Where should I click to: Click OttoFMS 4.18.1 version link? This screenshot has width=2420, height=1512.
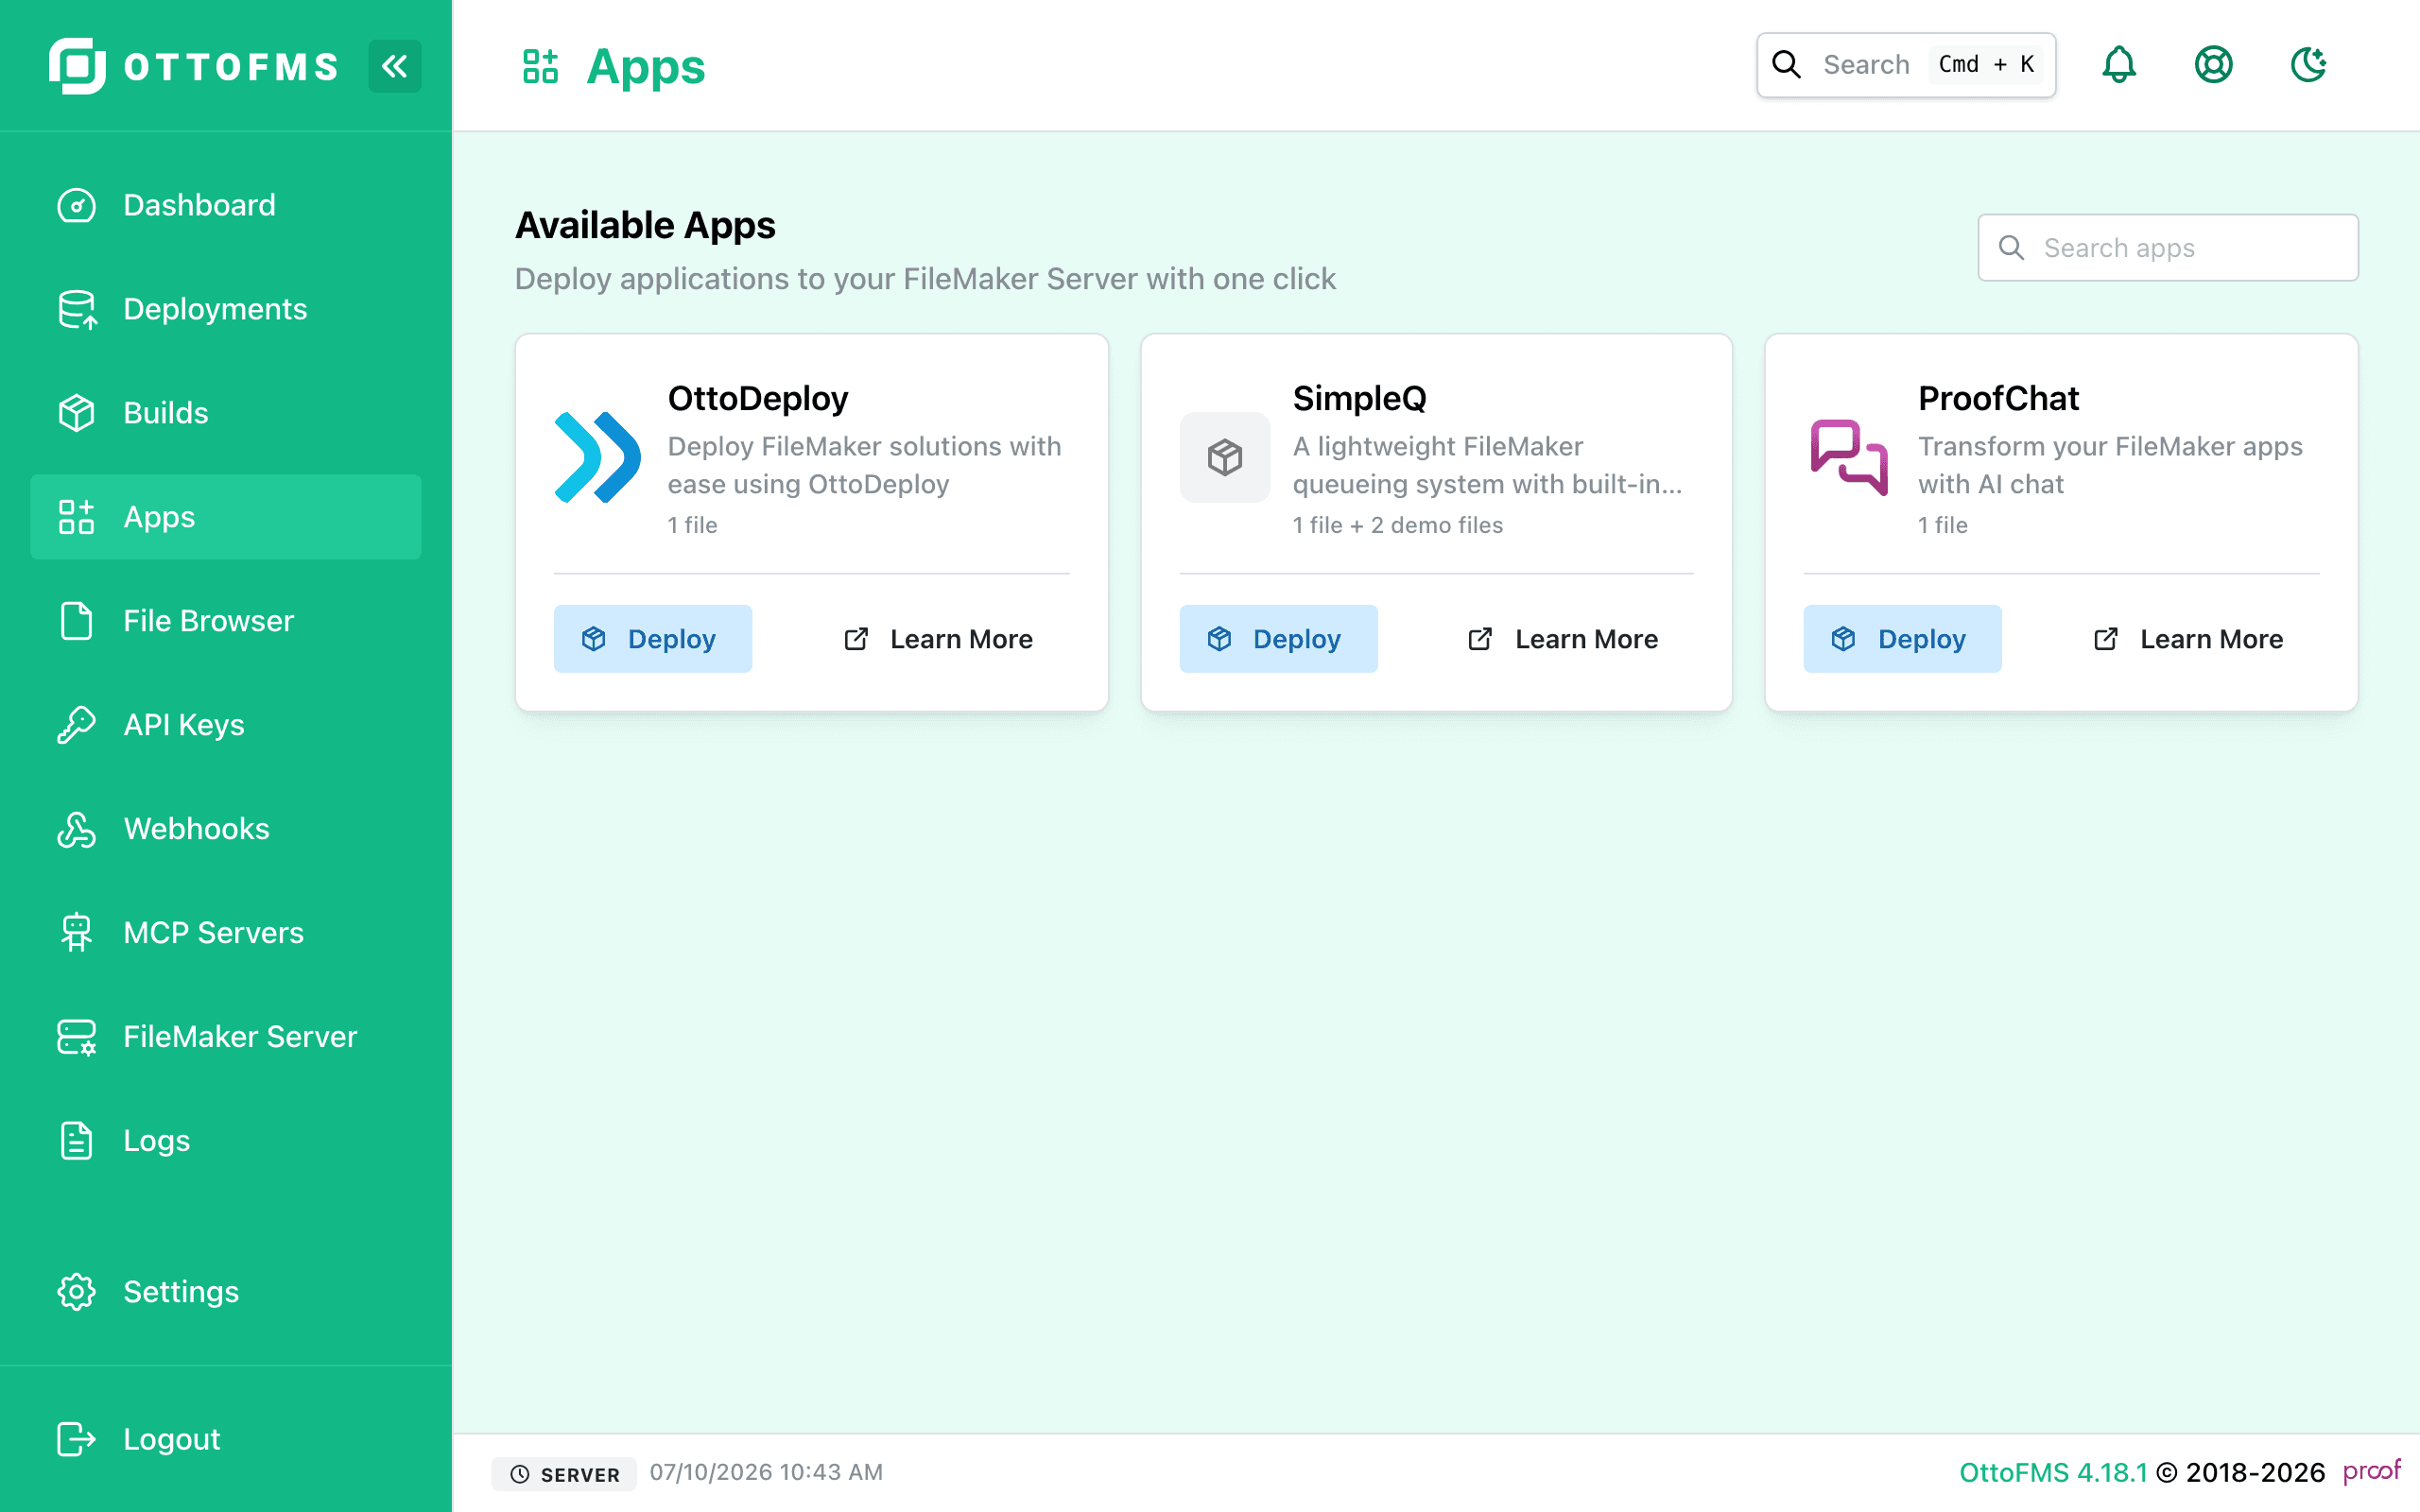click(2053, 1473)
